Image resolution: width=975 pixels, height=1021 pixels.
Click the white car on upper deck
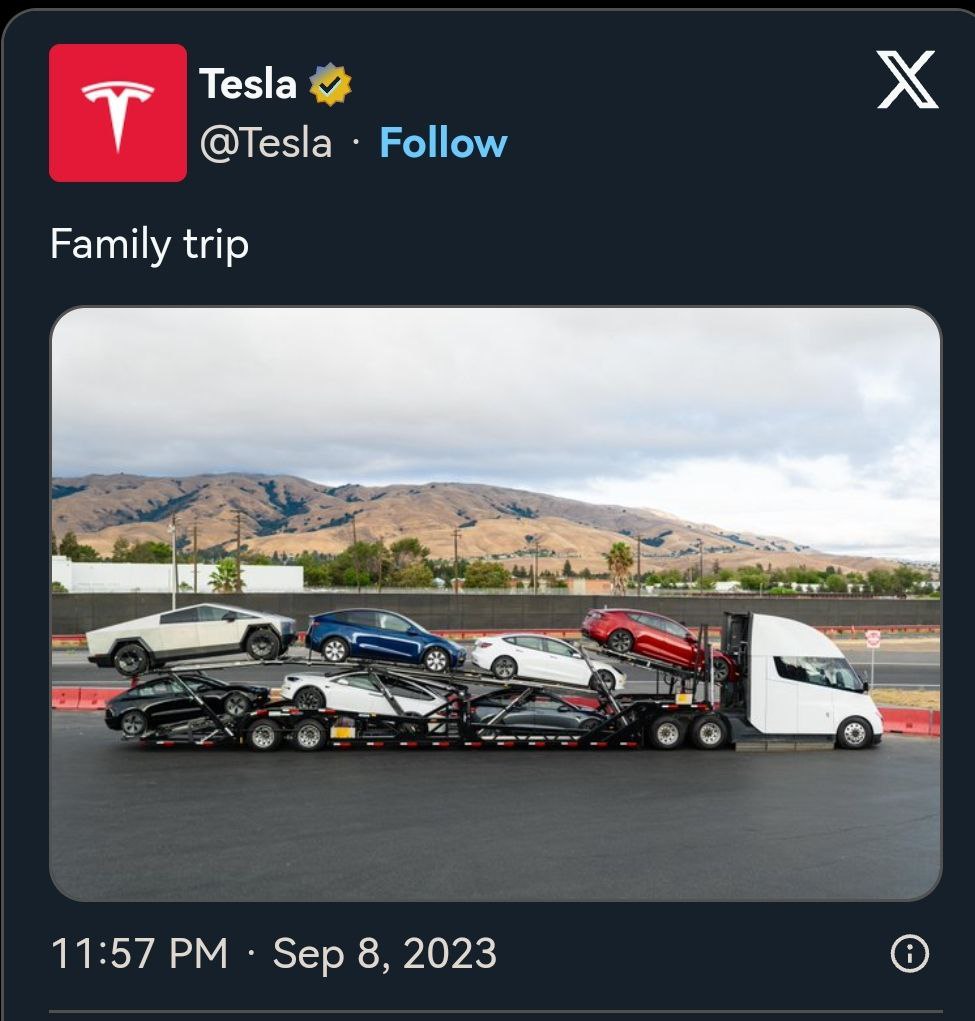[x=548, y=662]
